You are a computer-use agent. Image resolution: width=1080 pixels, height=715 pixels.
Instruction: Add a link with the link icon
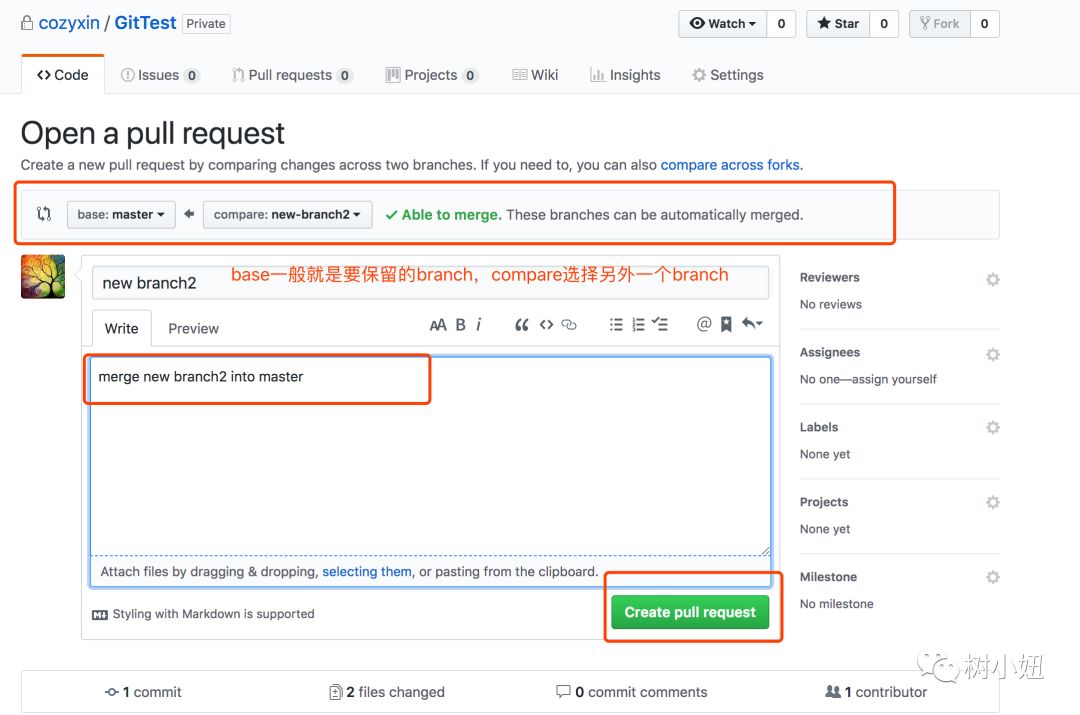[569, 324]
